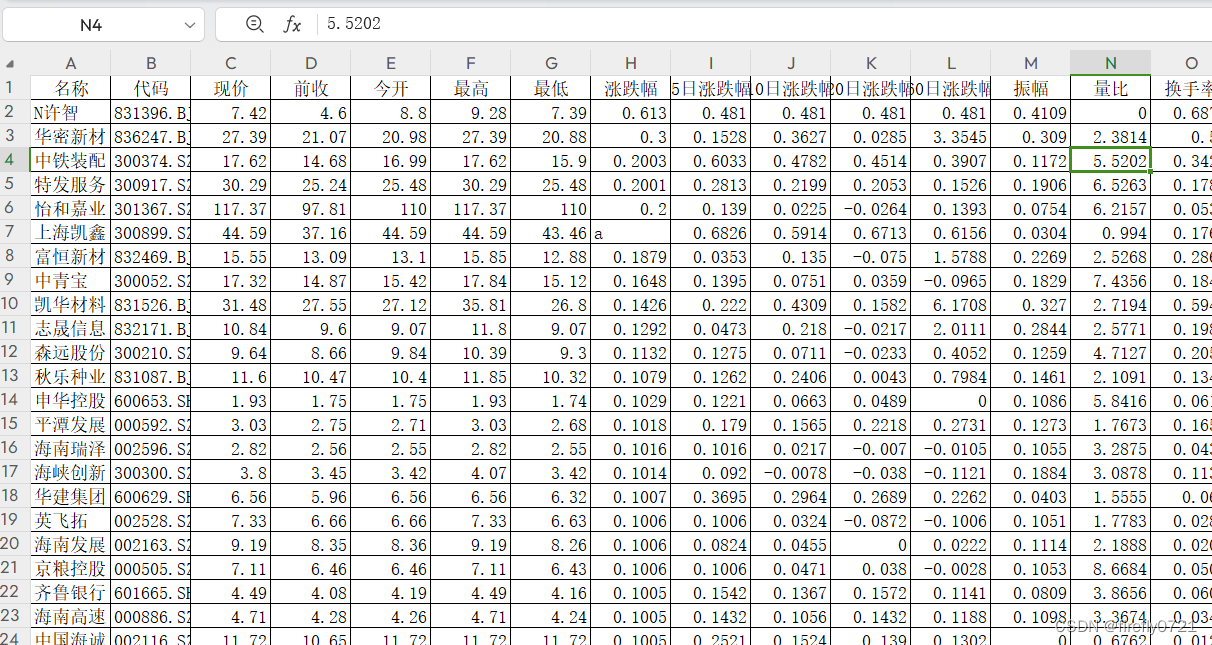Select the cell containing 齐鲁银行
Image resolution: width=1212 pixels, height=645 pixels.
[71, 592]
